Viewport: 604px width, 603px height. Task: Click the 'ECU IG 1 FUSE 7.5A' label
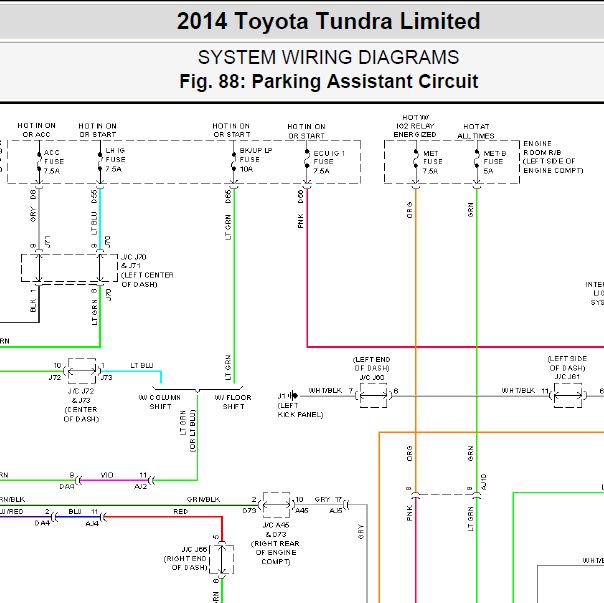329,162
